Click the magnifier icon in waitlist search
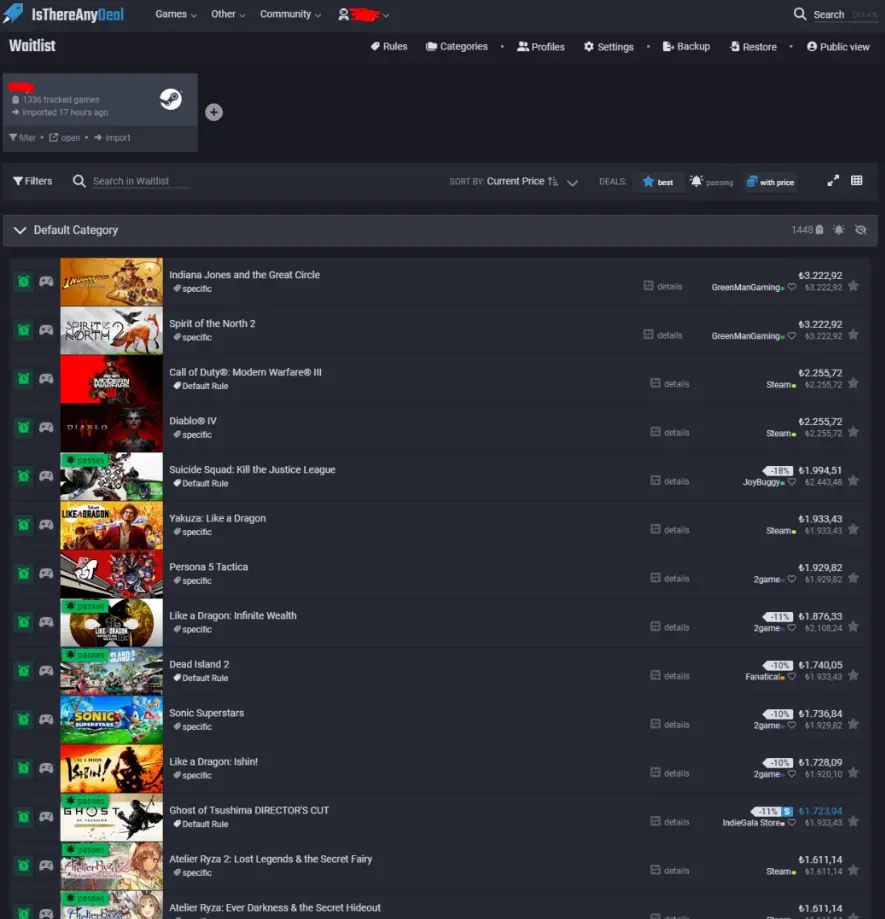Screen dimensions: 885x919 pyautogui.click(x=79, y=181)
